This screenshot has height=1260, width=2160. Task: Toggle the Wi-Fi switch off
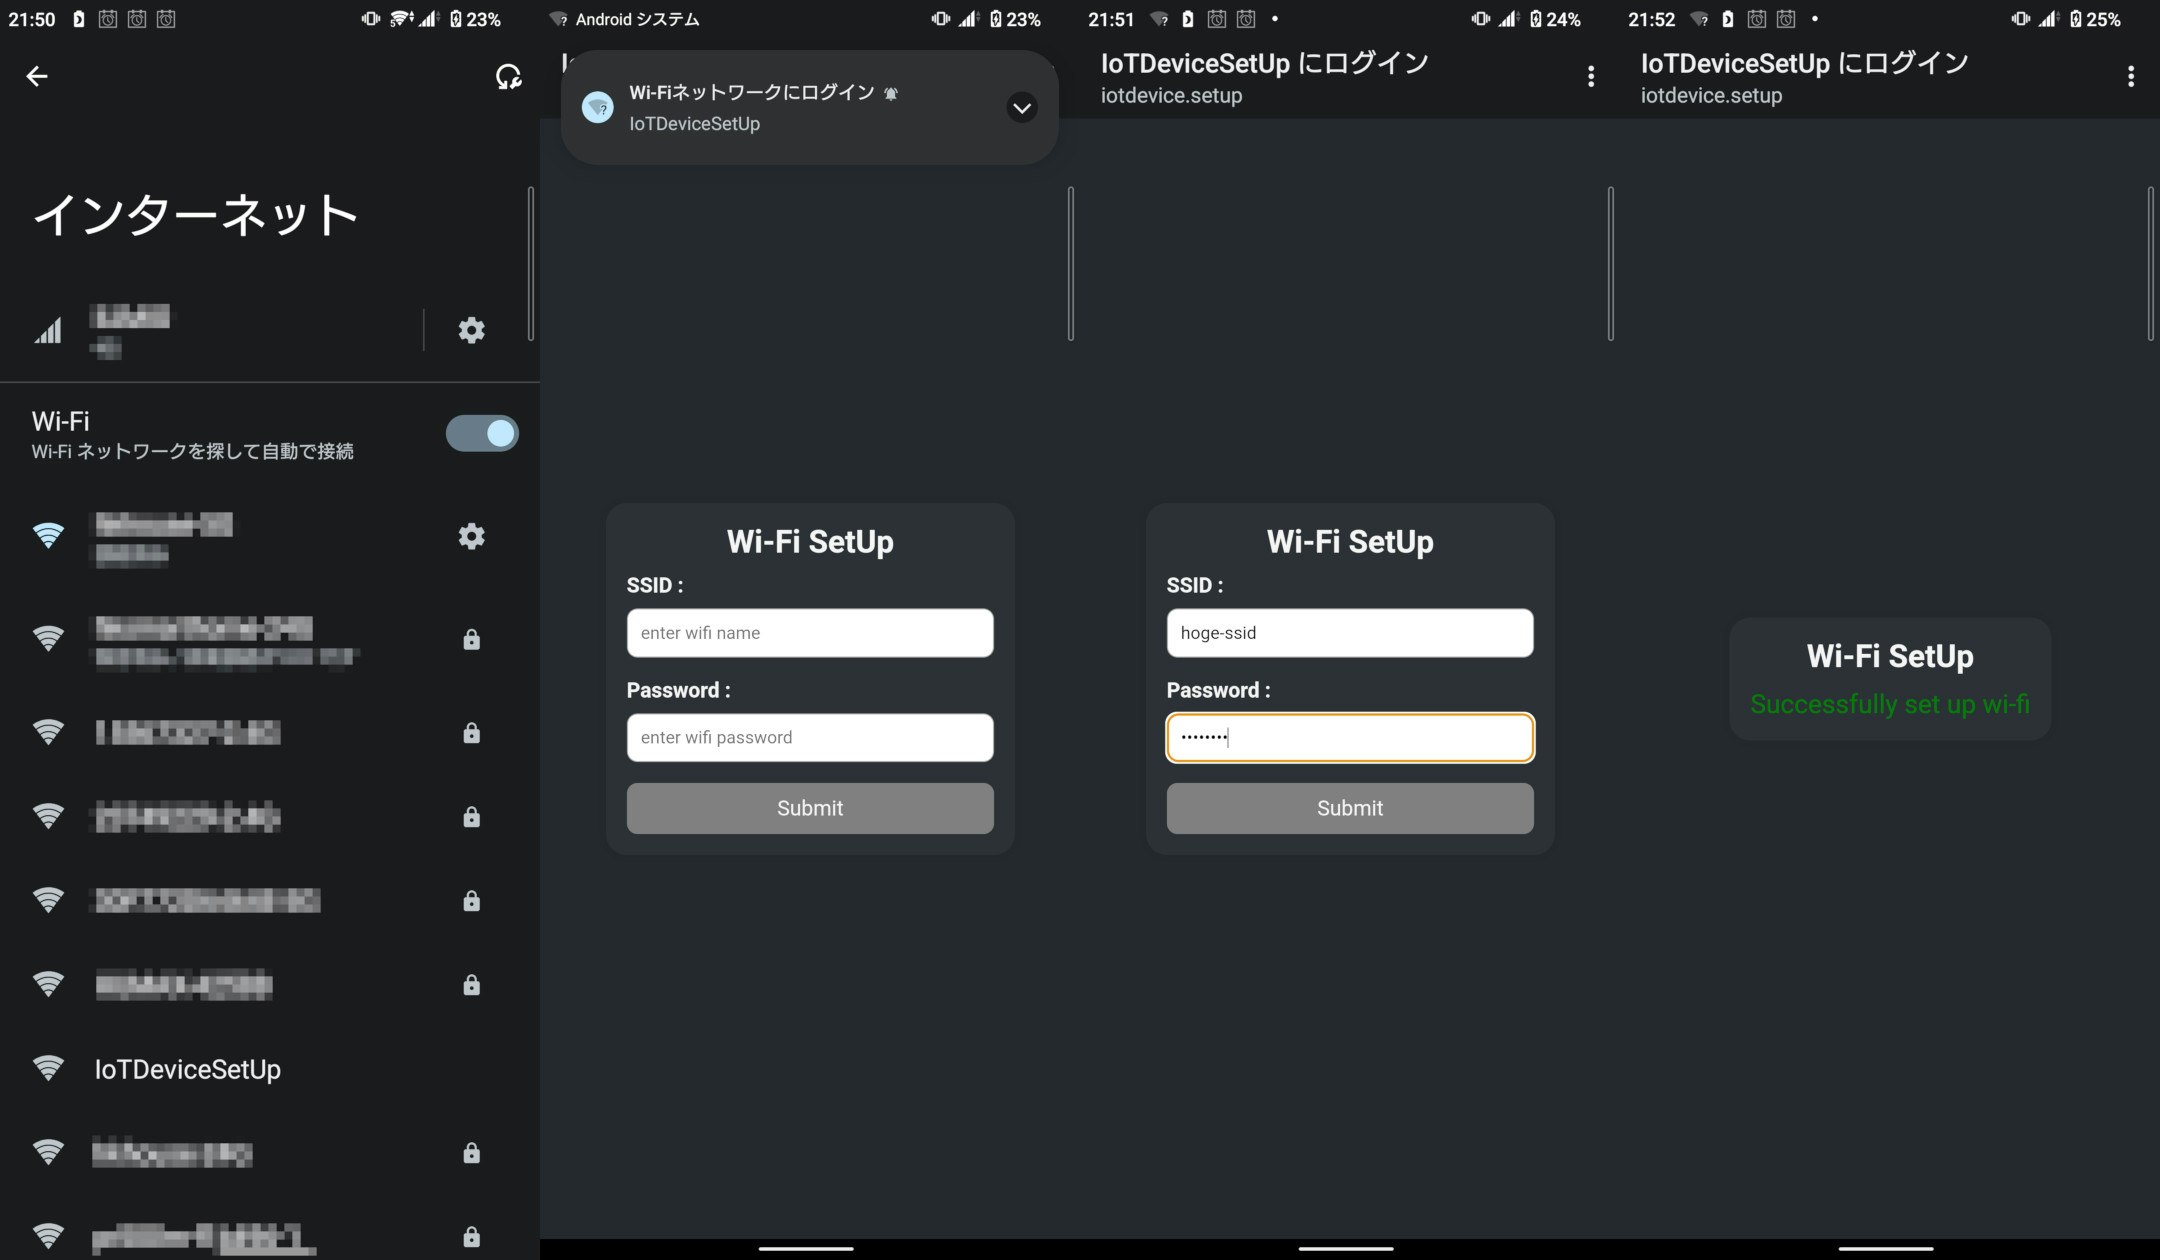click(482, 433)
